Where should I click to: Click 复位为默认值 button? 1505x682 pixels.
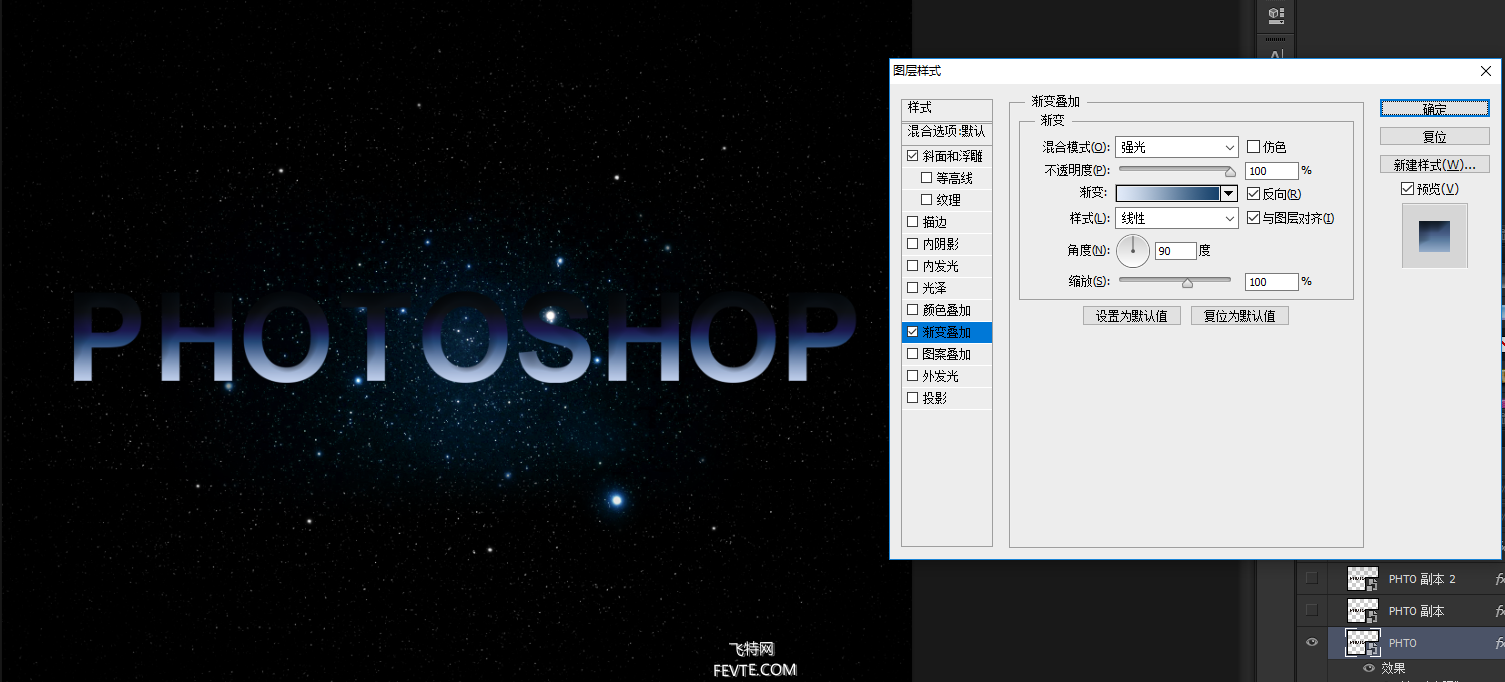(x=1240, y=316)
